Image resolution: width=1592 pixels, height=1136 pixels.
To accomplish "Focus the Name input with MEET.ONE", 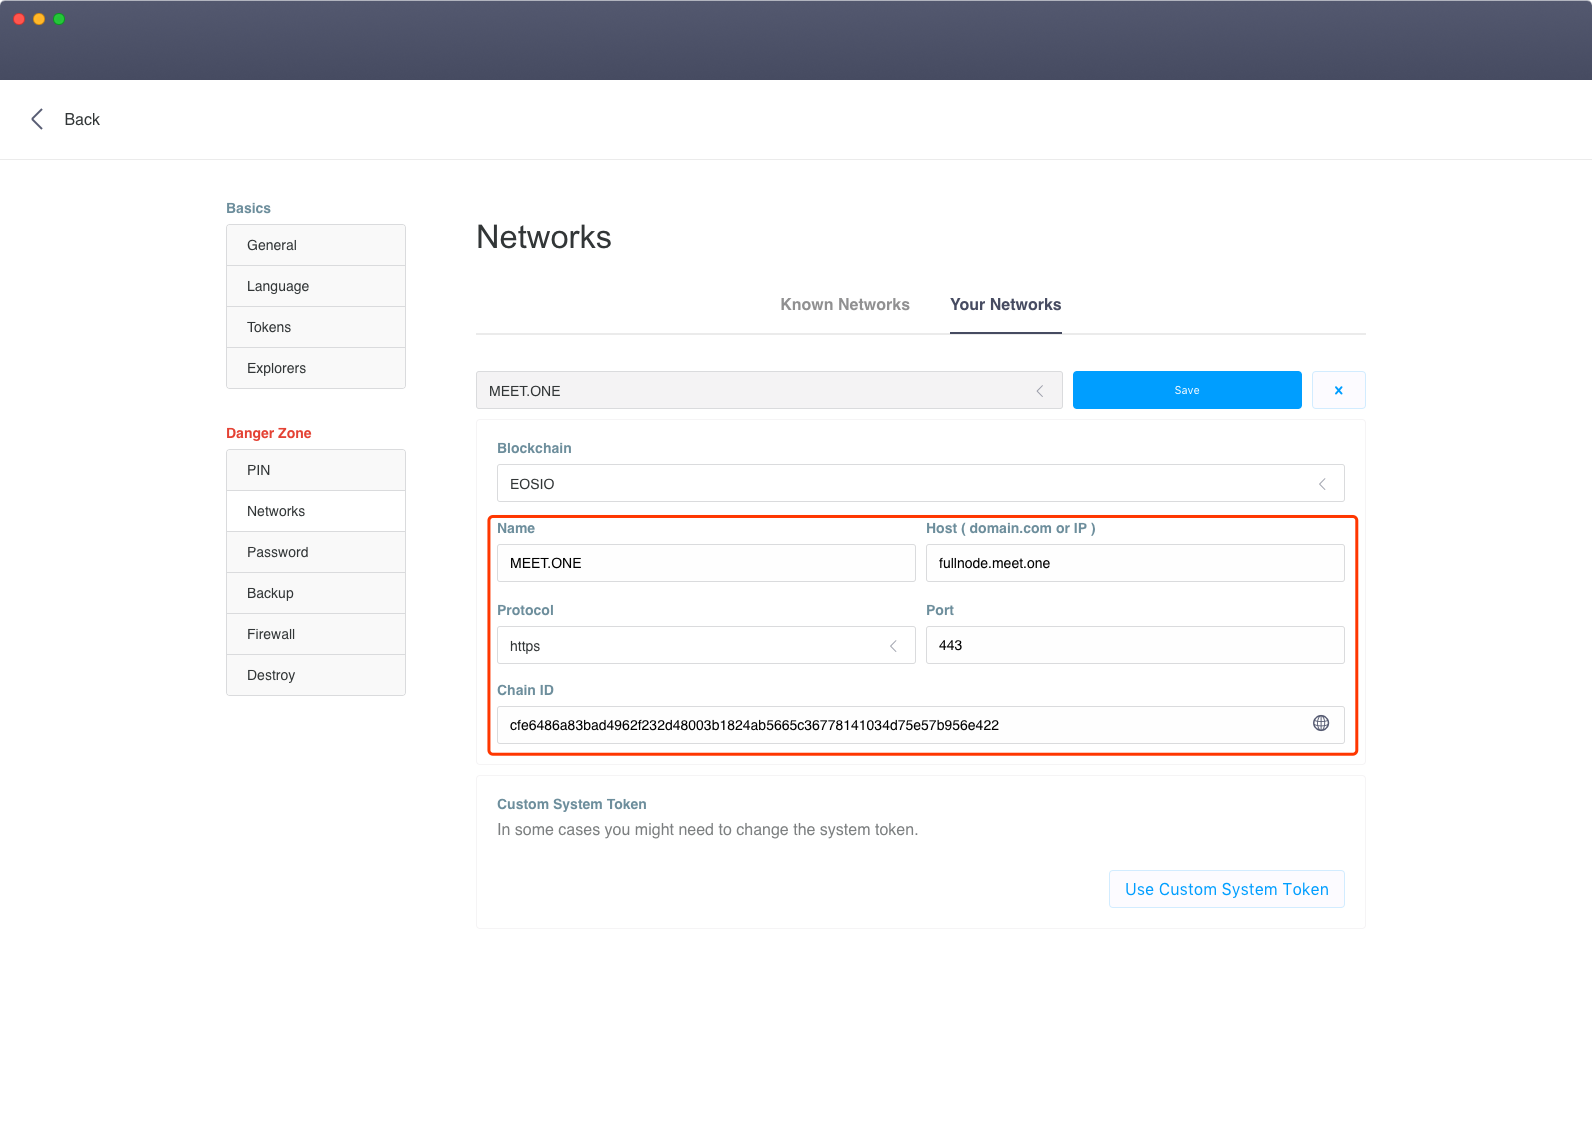I will 706,563.
